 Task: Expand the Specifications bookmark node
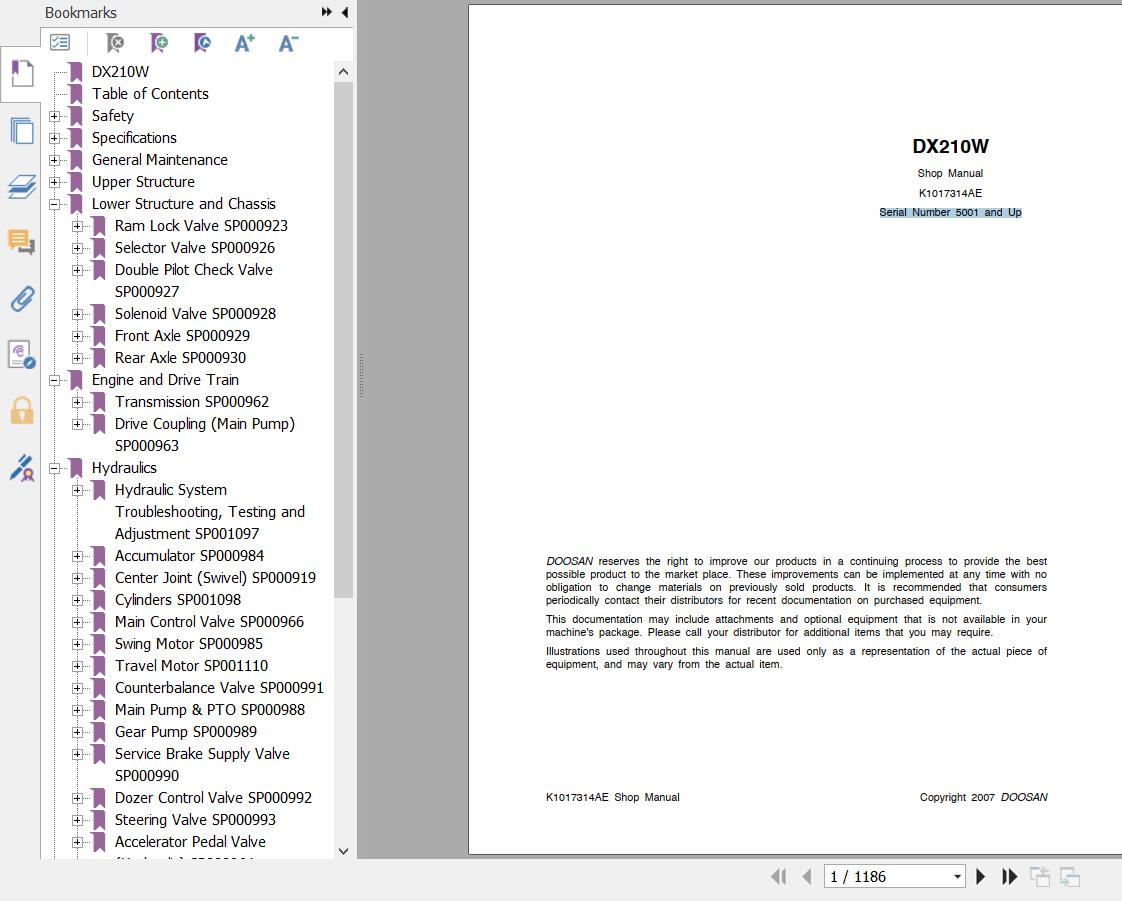click(54, 138)
